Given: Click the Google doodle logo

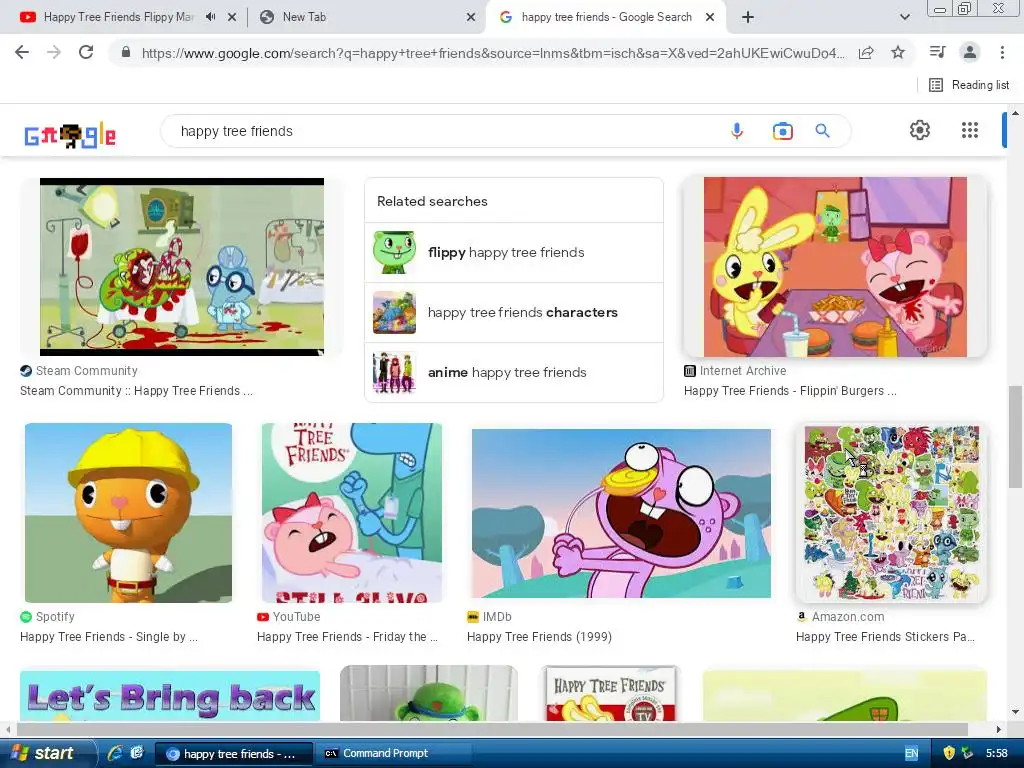Looking at the screenshot, I should [x=70, y=135].
